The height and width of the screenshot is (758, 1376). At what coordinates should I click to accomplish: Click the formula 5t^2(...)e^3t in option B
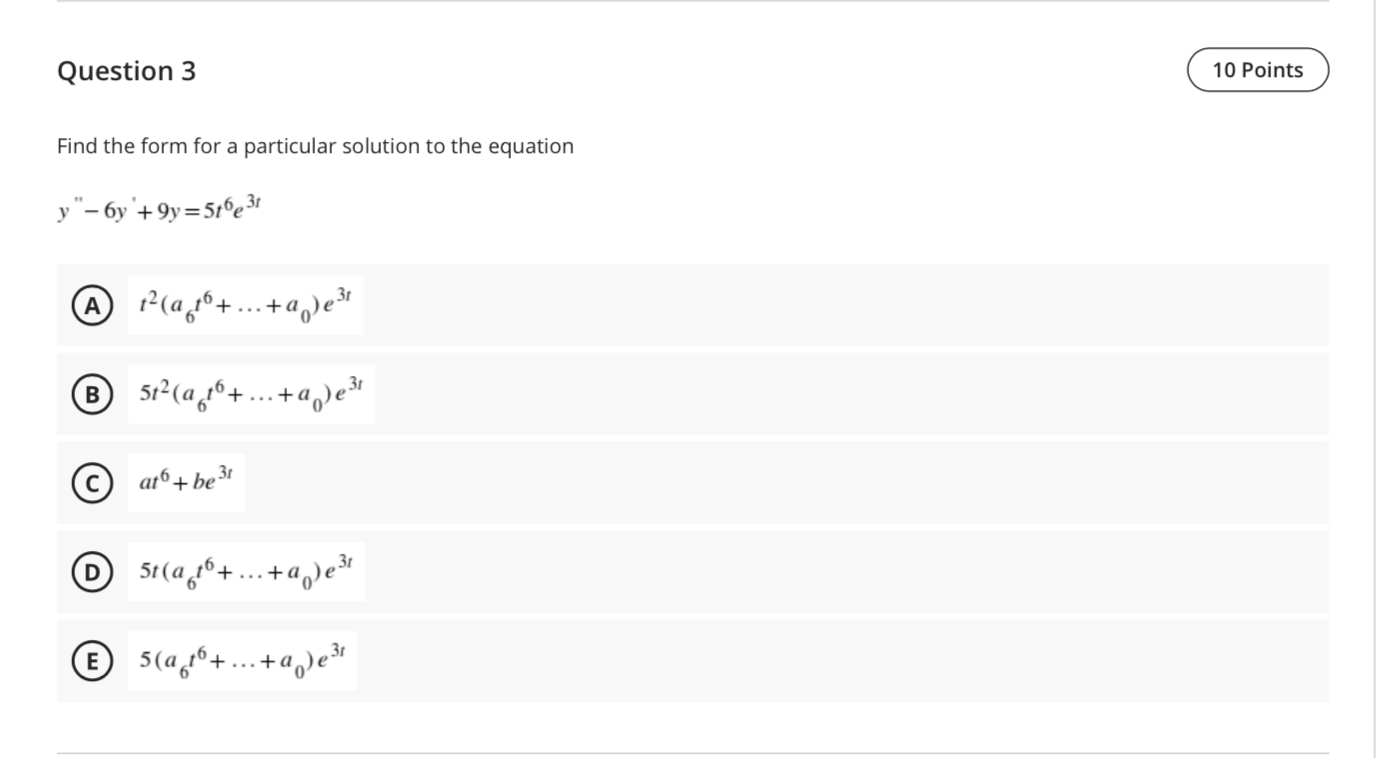click(x=250, y=394)
